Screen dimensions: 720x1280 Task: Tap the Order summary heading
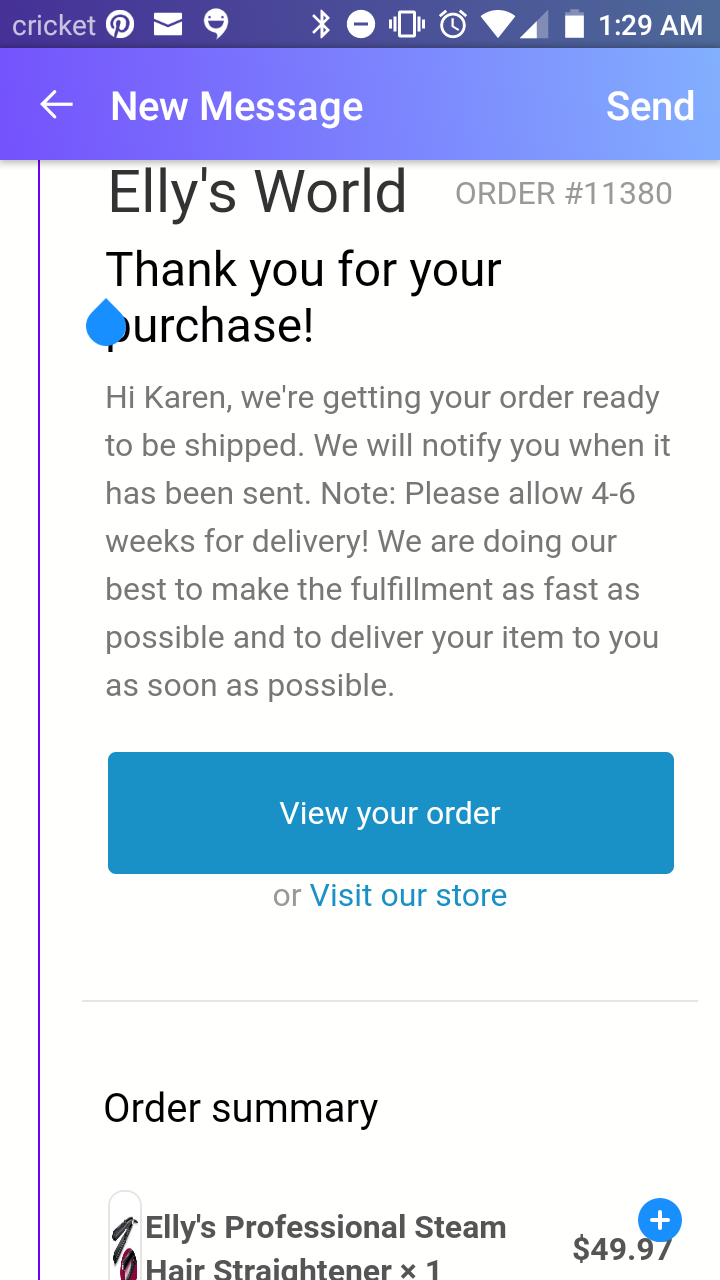(x=241, y=1108)
